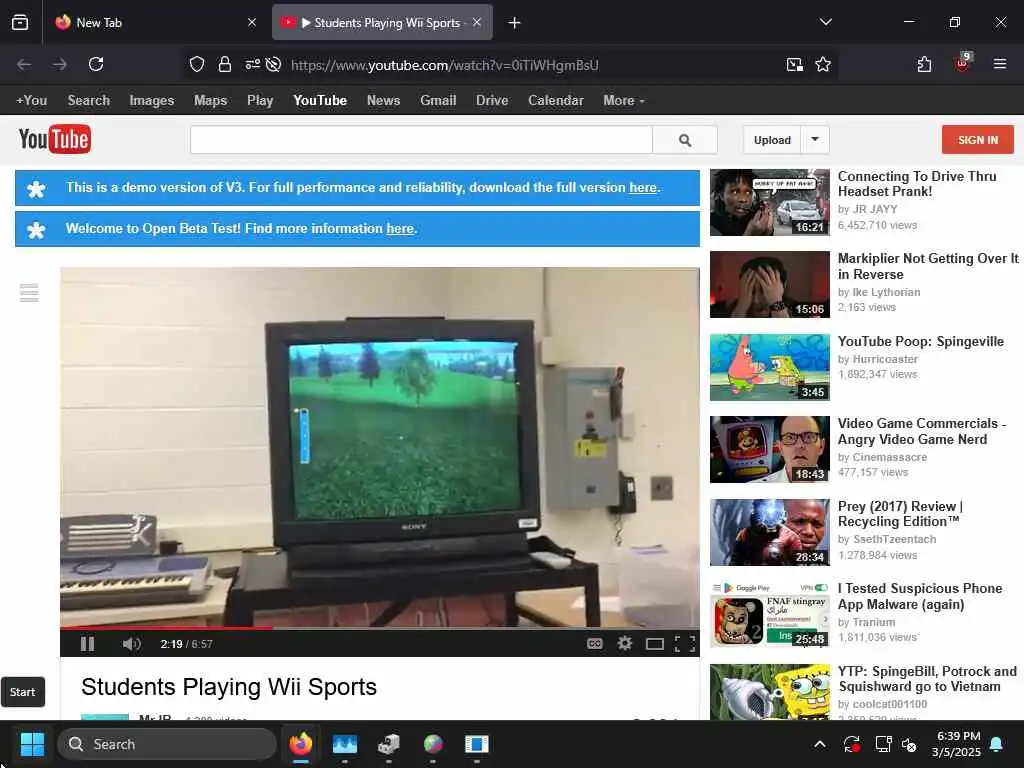Click the YouTube search magnifier button
This screenshot has height=768, width=1024.
point(685,140)
